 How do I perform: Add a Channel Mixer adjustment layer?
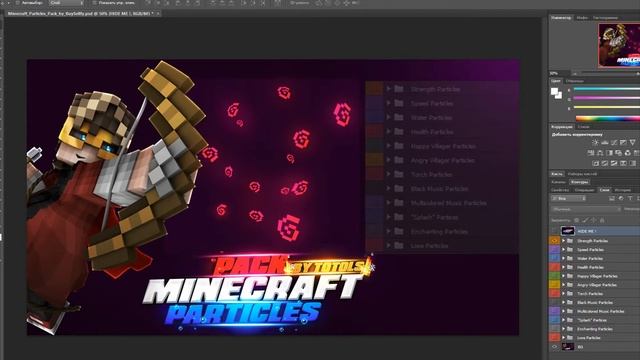pyautogui.click(x=628, y=153)
